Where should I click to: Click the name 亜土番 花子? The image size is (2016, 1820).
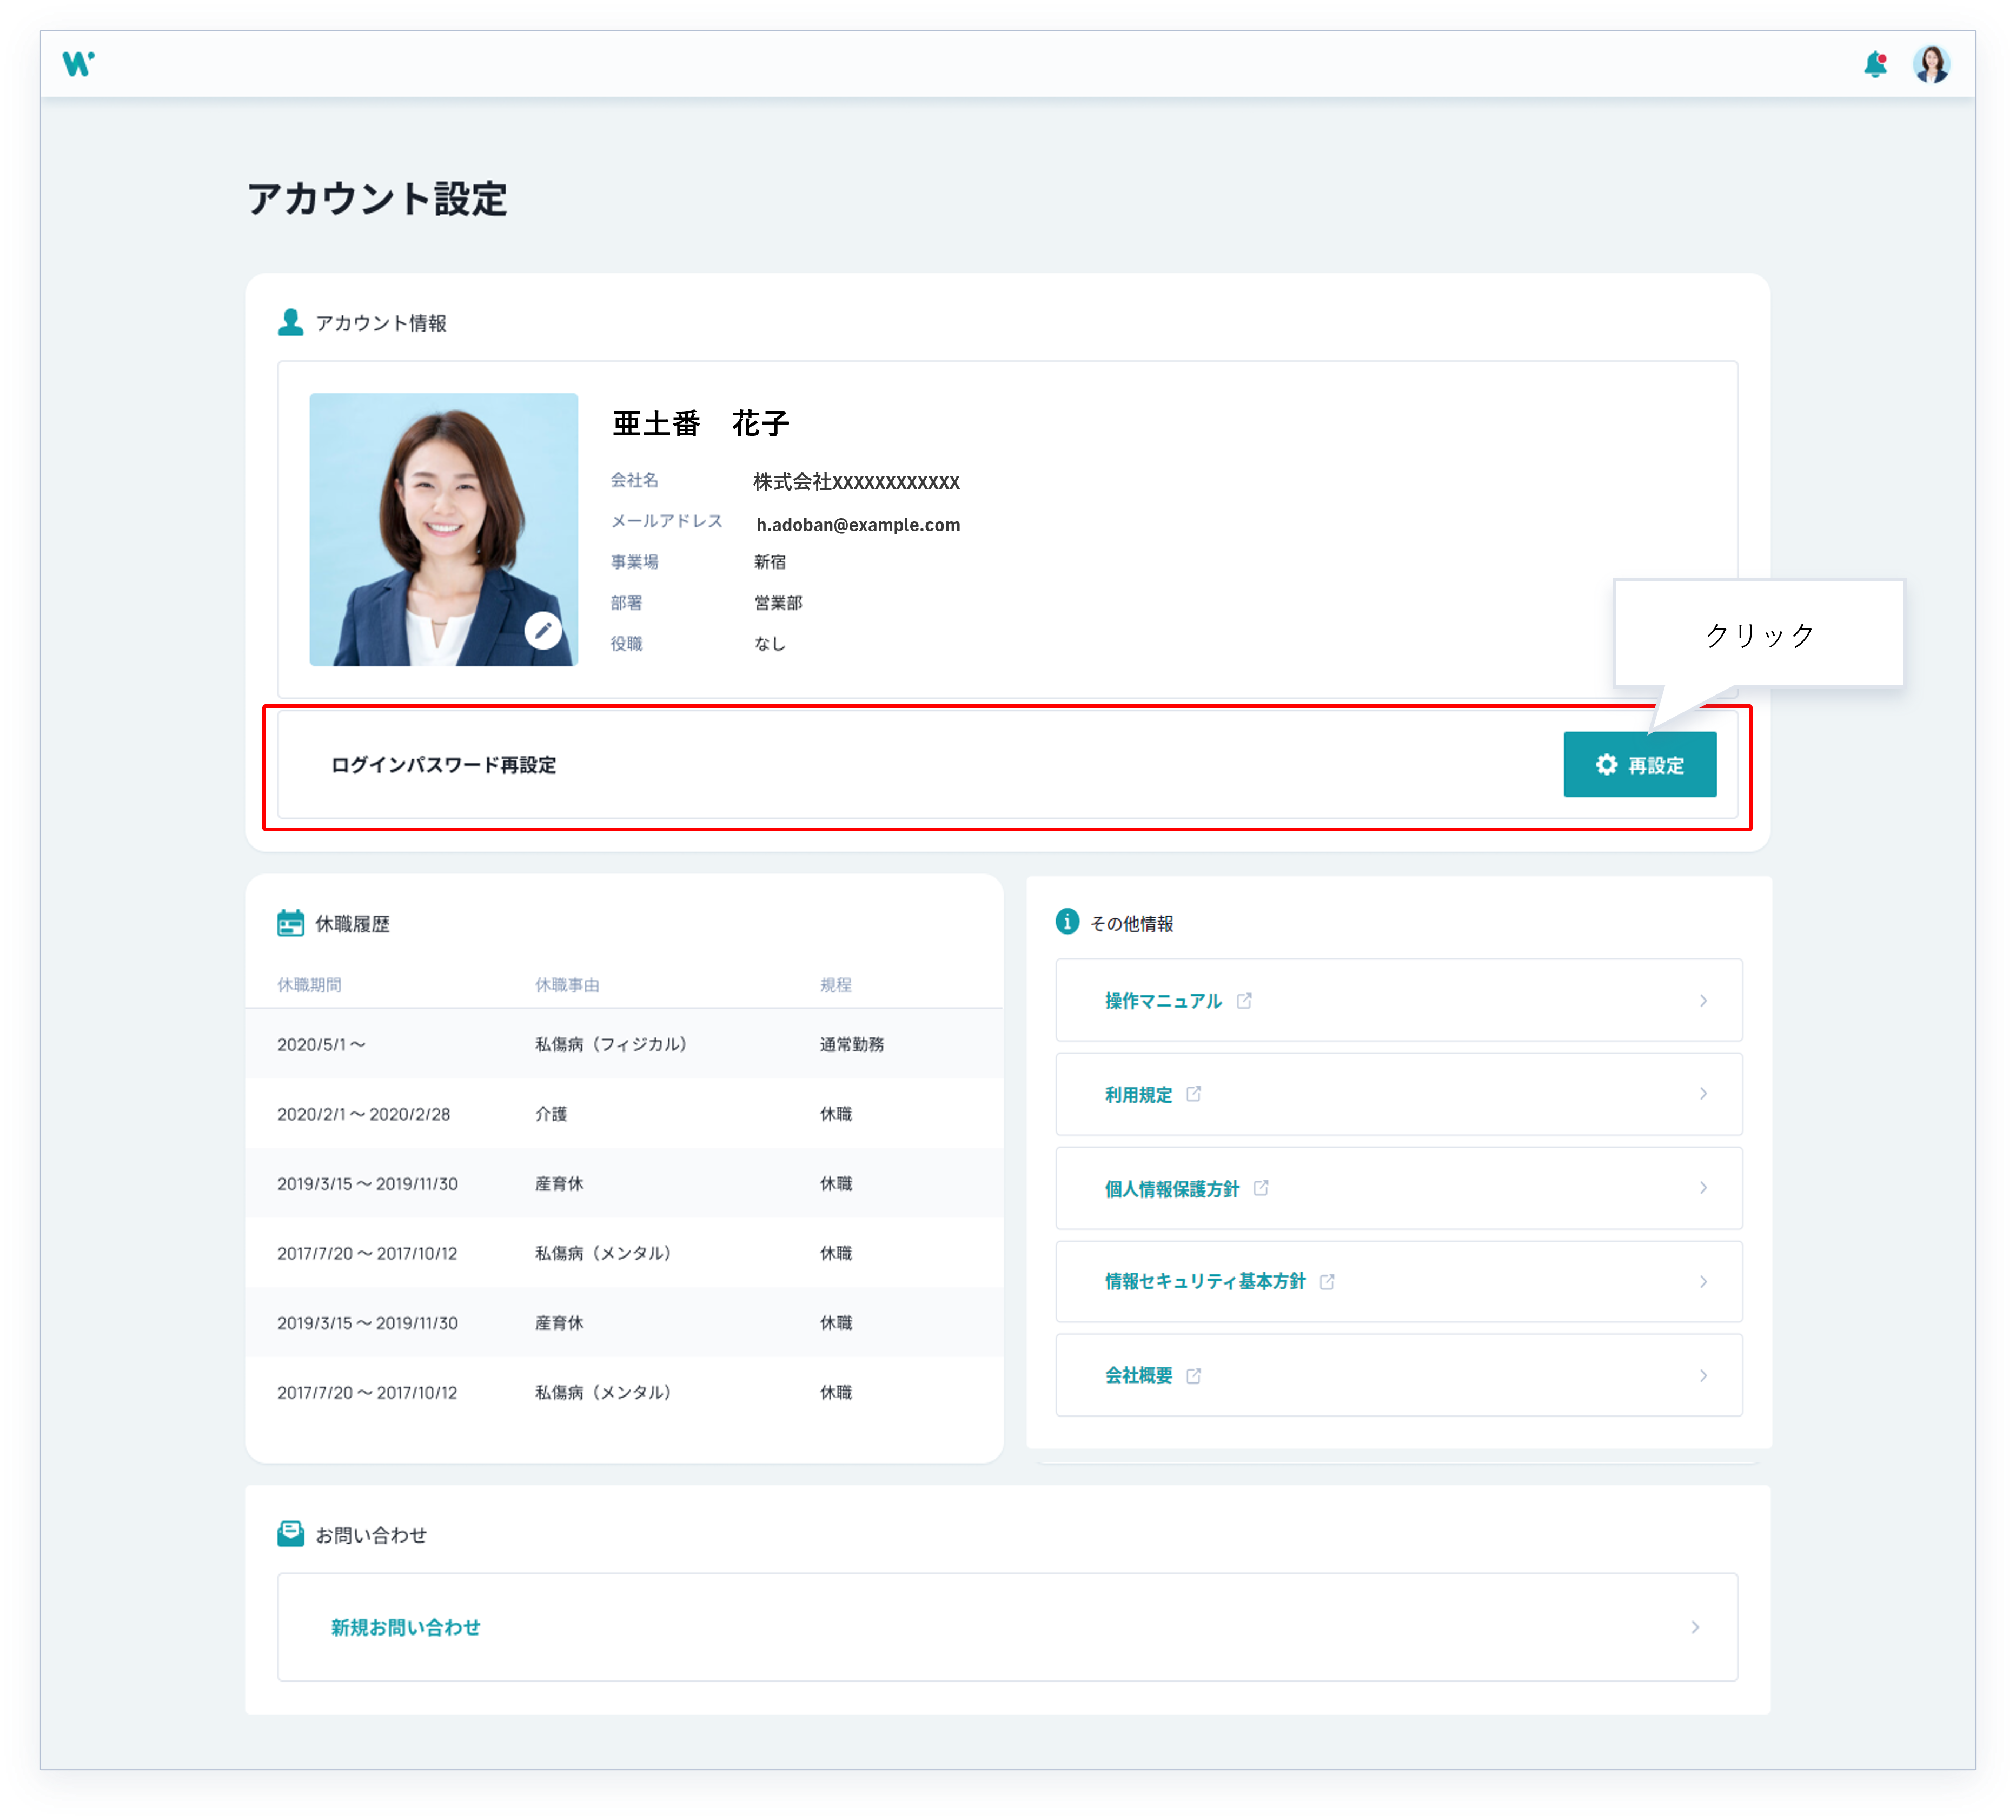pyautogui.click(x=701, y=424)
